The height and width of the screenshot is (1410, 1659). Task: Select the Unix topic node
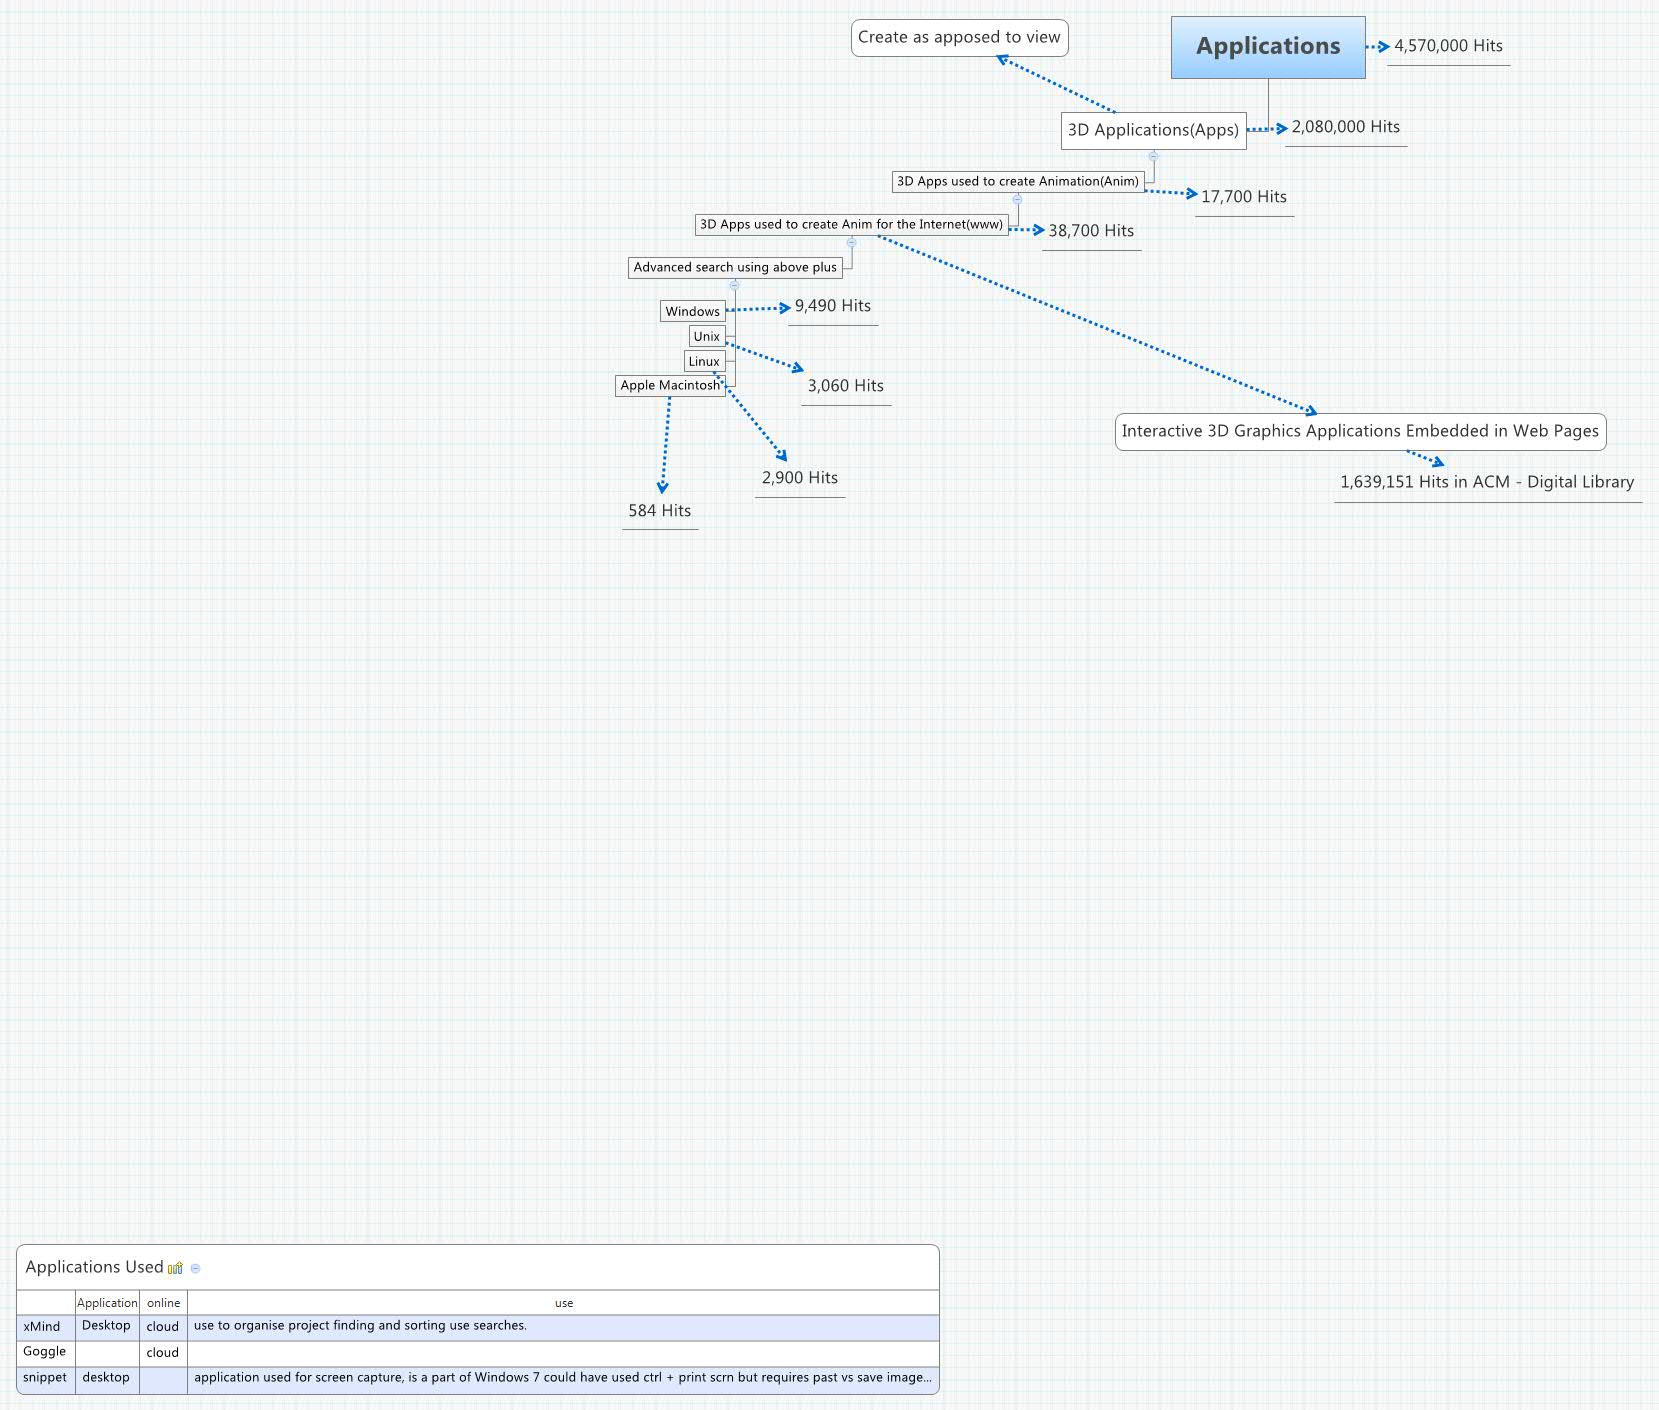coord(706,336)
